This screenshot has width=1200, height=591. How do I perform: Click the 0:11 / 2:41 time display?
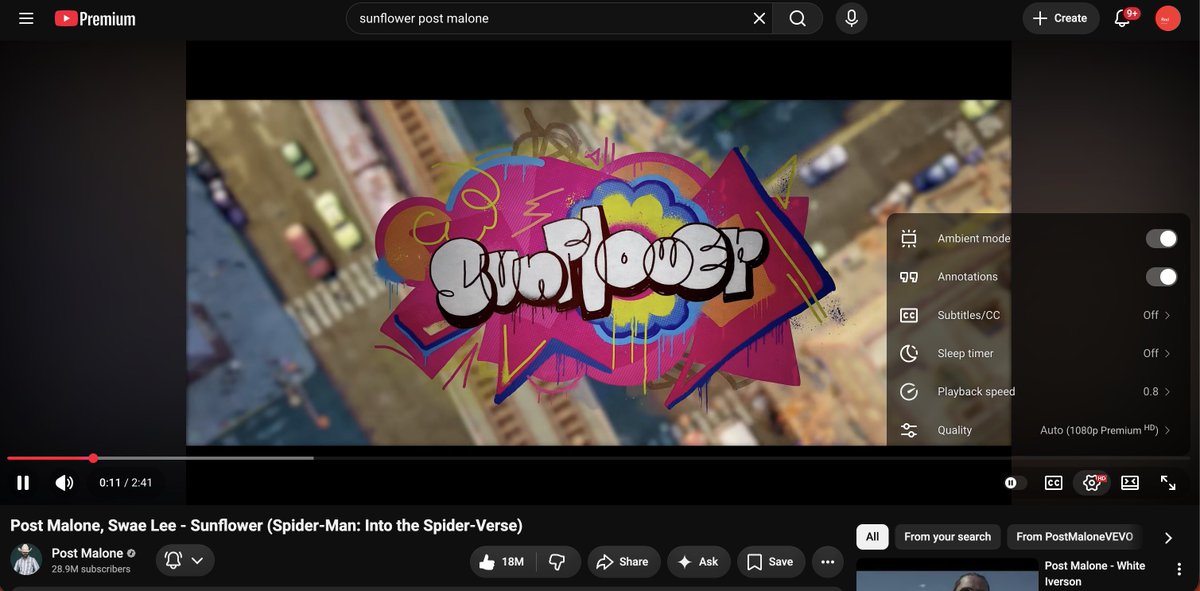coord(126,483)
